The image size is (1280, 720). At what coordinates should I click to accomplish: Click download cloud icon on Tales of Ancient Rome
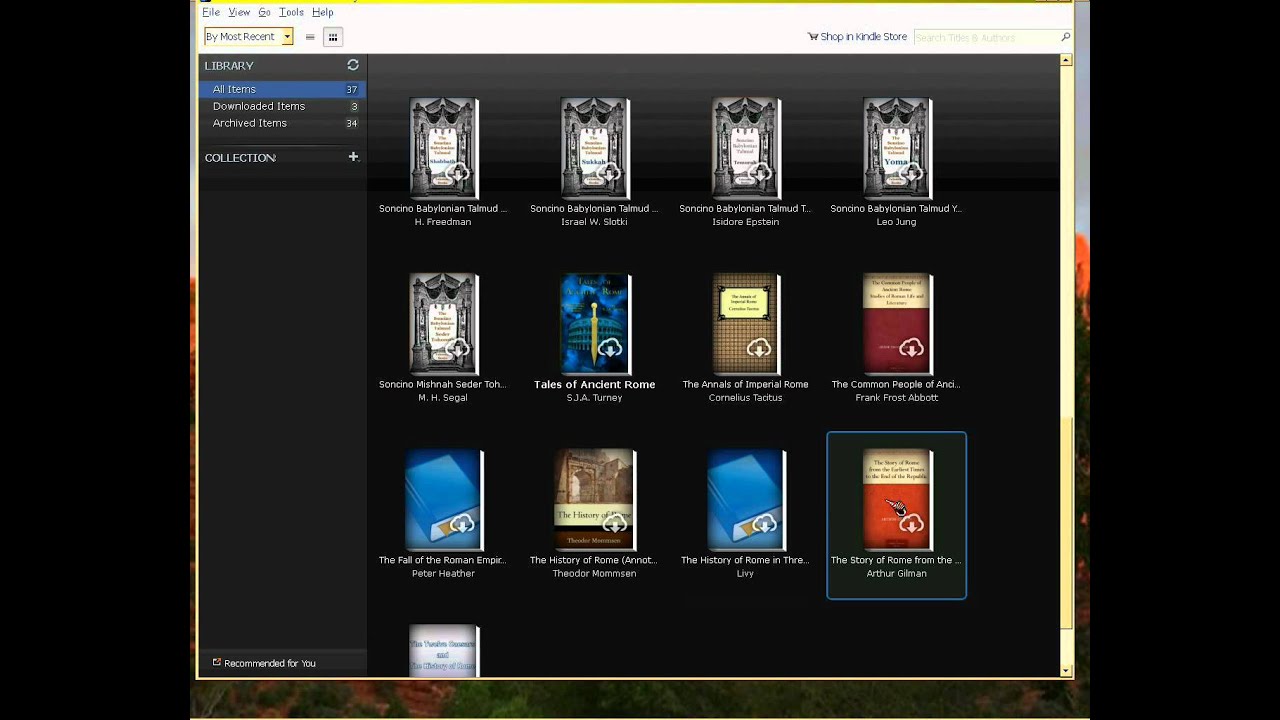click(609, 348)
